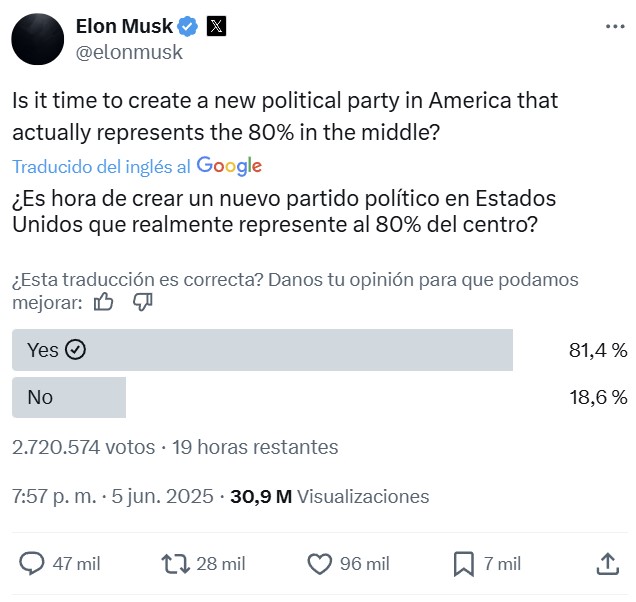Viewport: 636px width, 602px height.
Task: Rate translation with thumbs down
Action: coord(143,302)
